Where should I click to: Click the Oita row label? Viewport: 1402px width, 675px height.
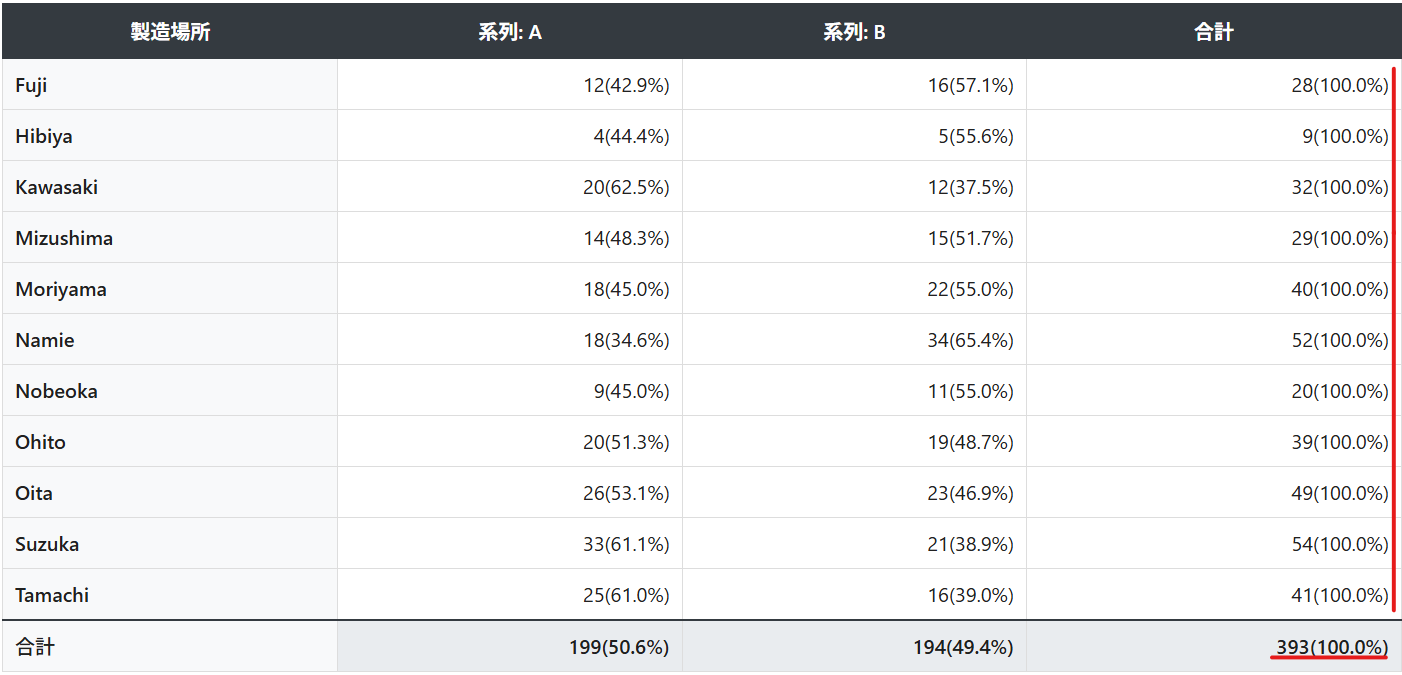pos(34,493)
